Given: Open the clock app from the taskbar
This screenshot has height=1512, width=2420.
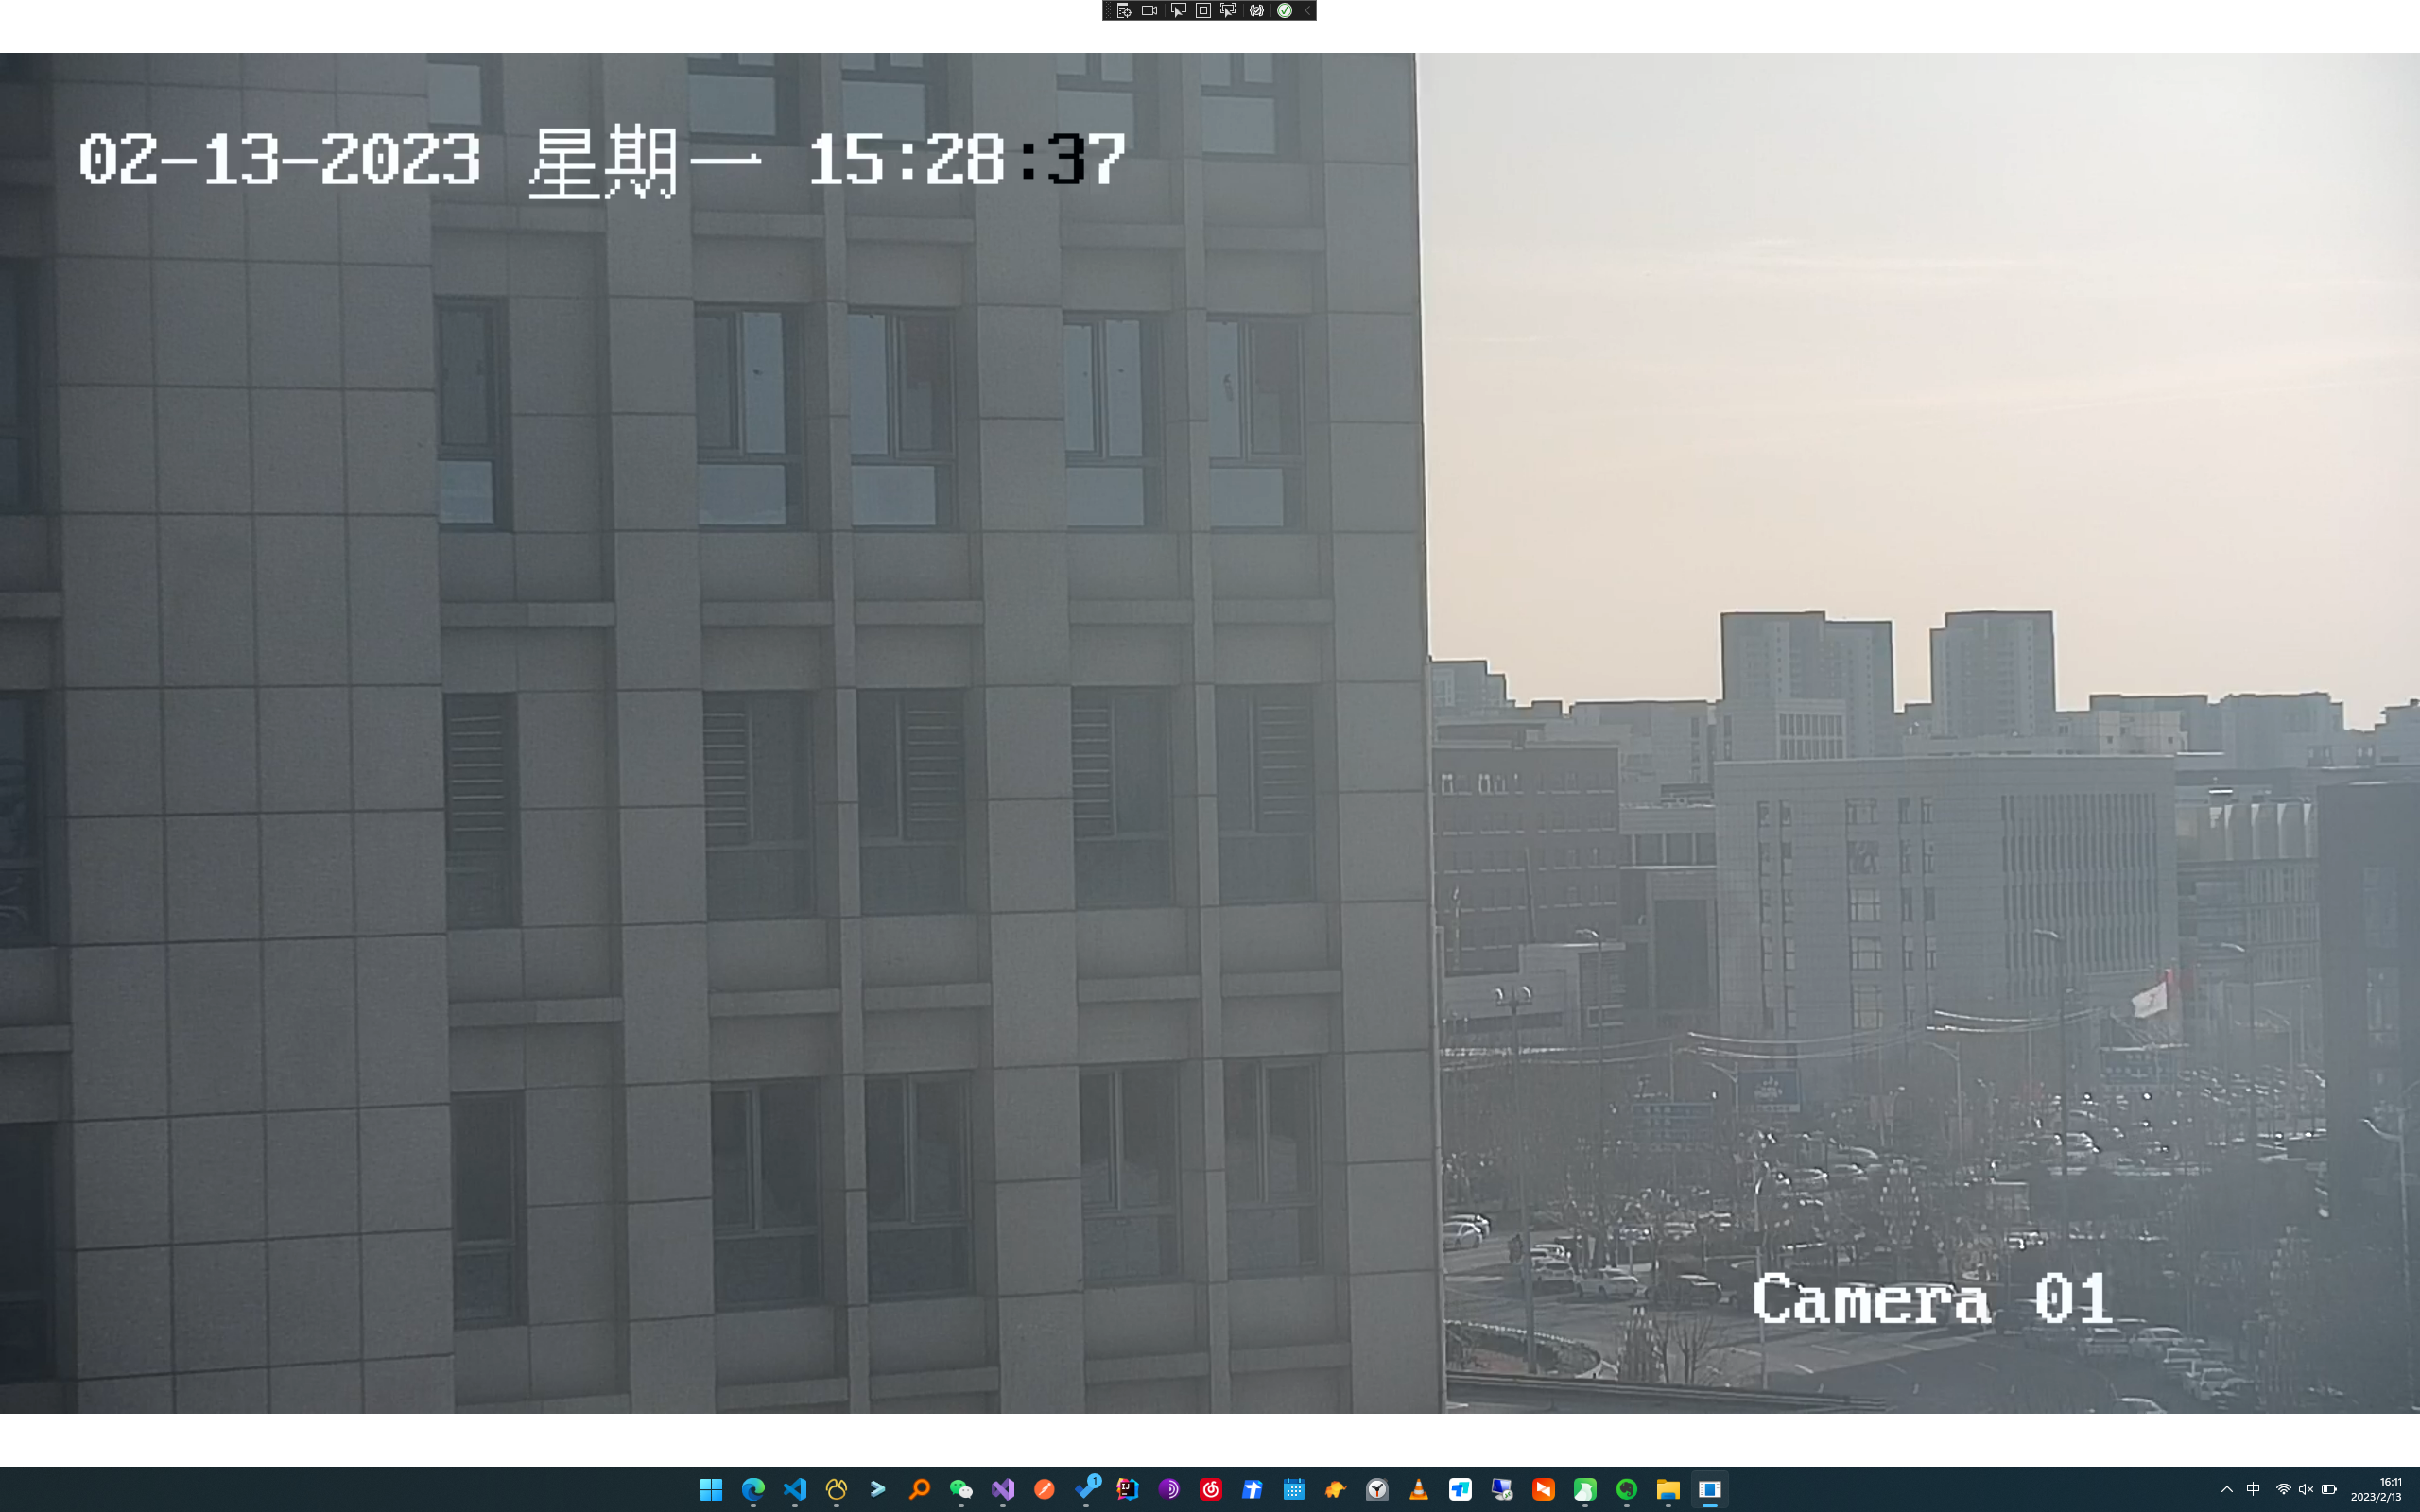Looking at the screenshot, I should point(1378,1490).
